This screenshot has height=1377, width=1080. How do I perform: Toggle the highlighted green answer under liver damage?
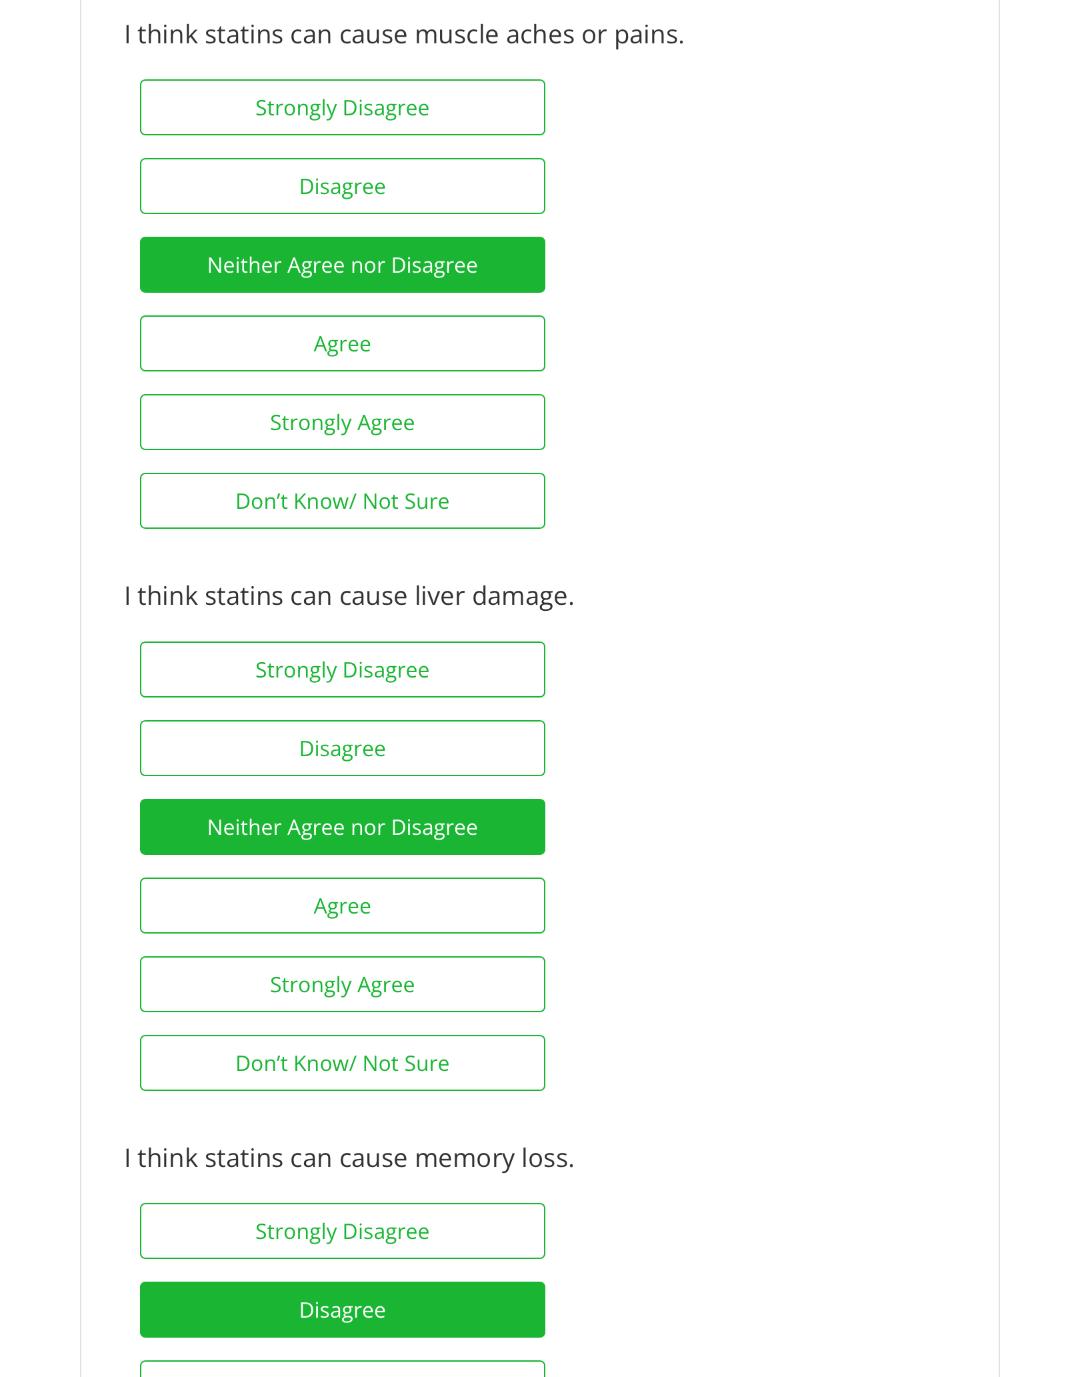(x=342, y=827)
